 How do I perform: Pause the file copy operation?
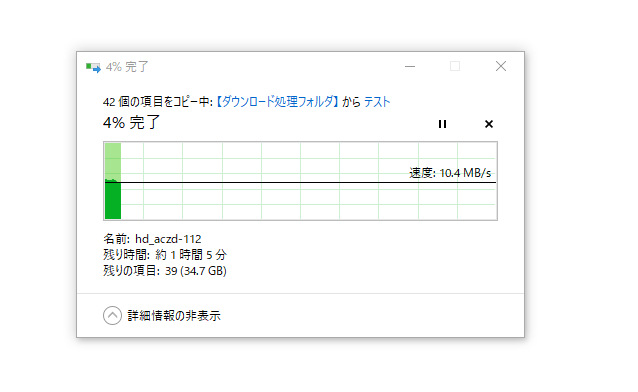click(x=442, y=124)
